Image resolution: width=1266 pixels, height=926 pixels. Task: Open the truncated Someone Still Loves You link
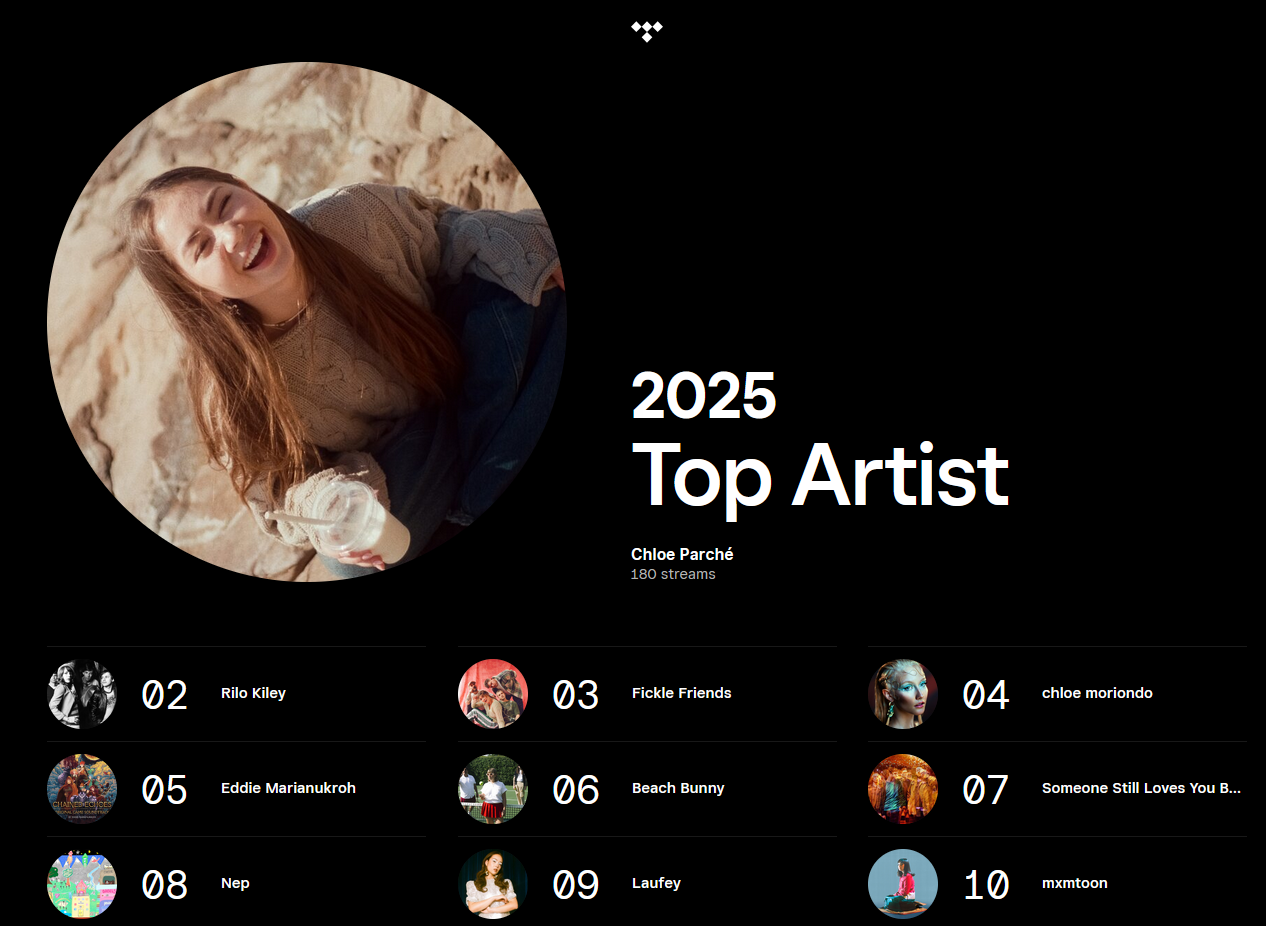(1141, 788)
